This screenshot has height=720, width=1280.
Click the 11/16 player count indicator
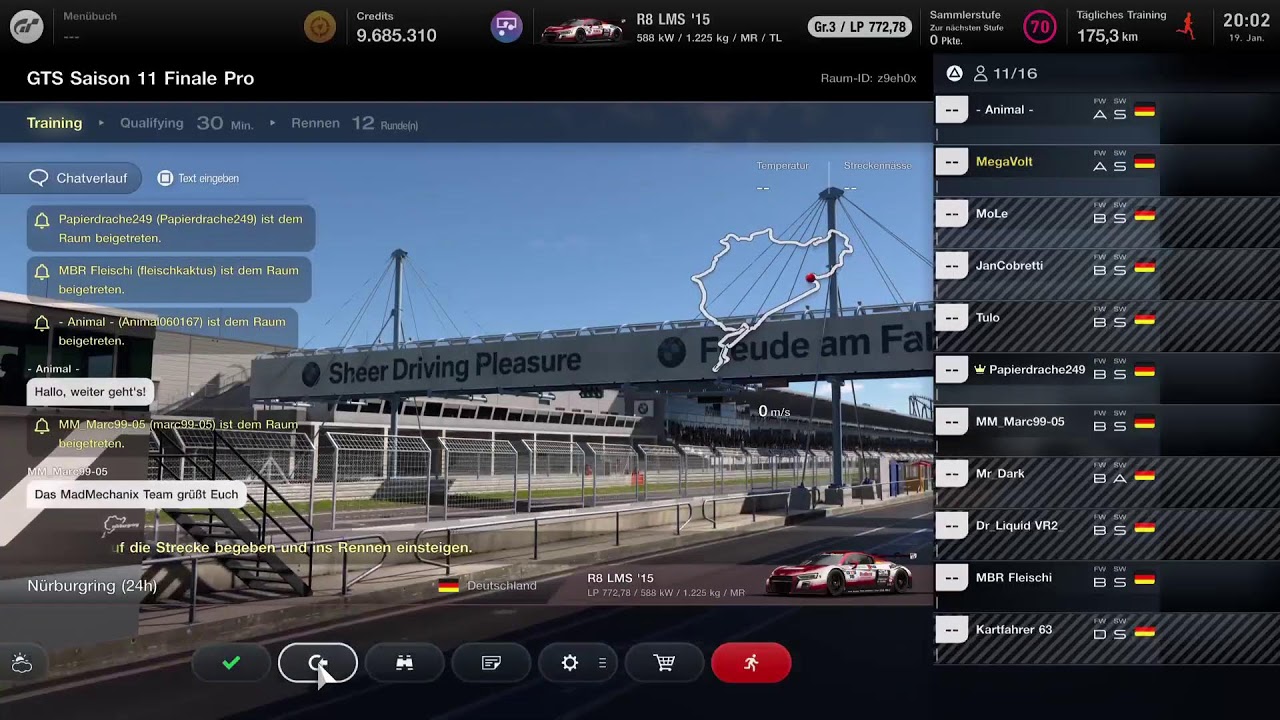[1005, 73]
